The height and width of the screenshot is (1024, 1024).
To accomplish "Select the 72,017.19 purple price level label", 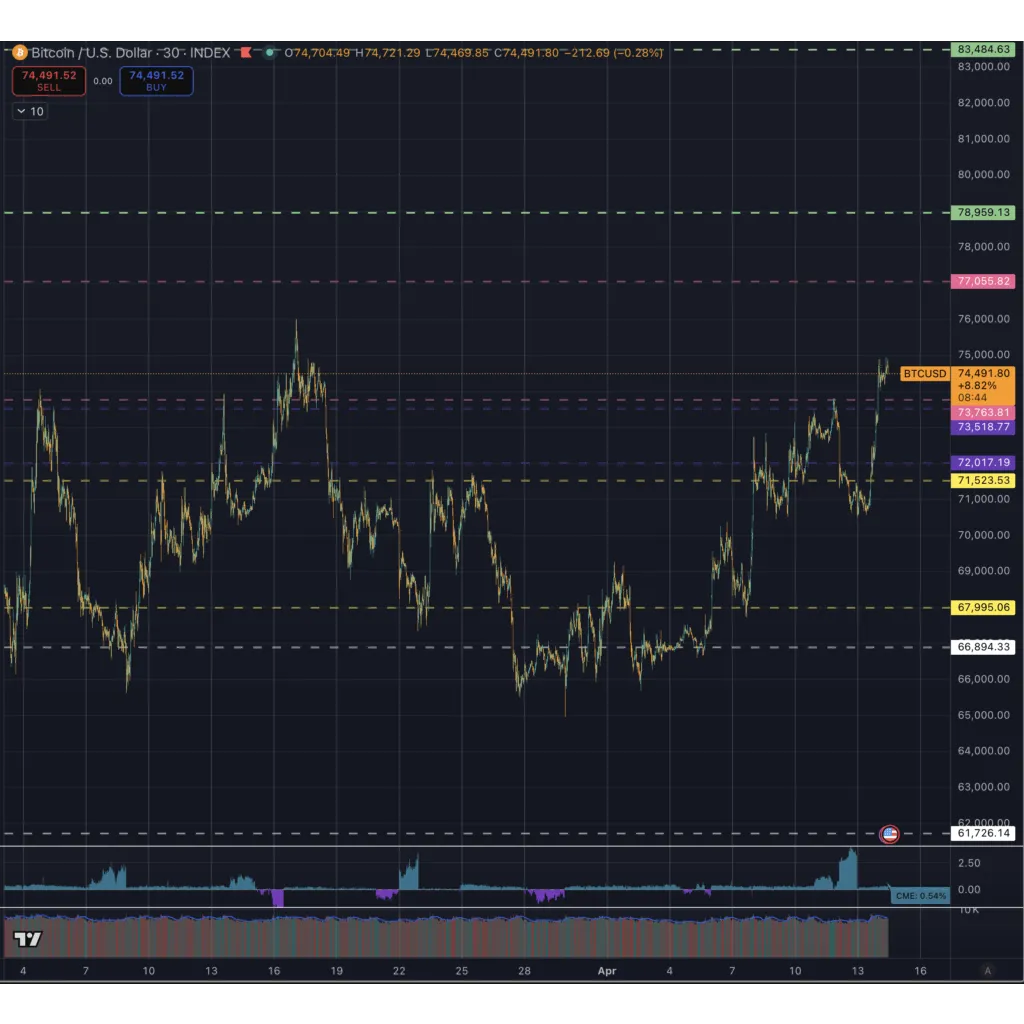I will tap(983, 462).
